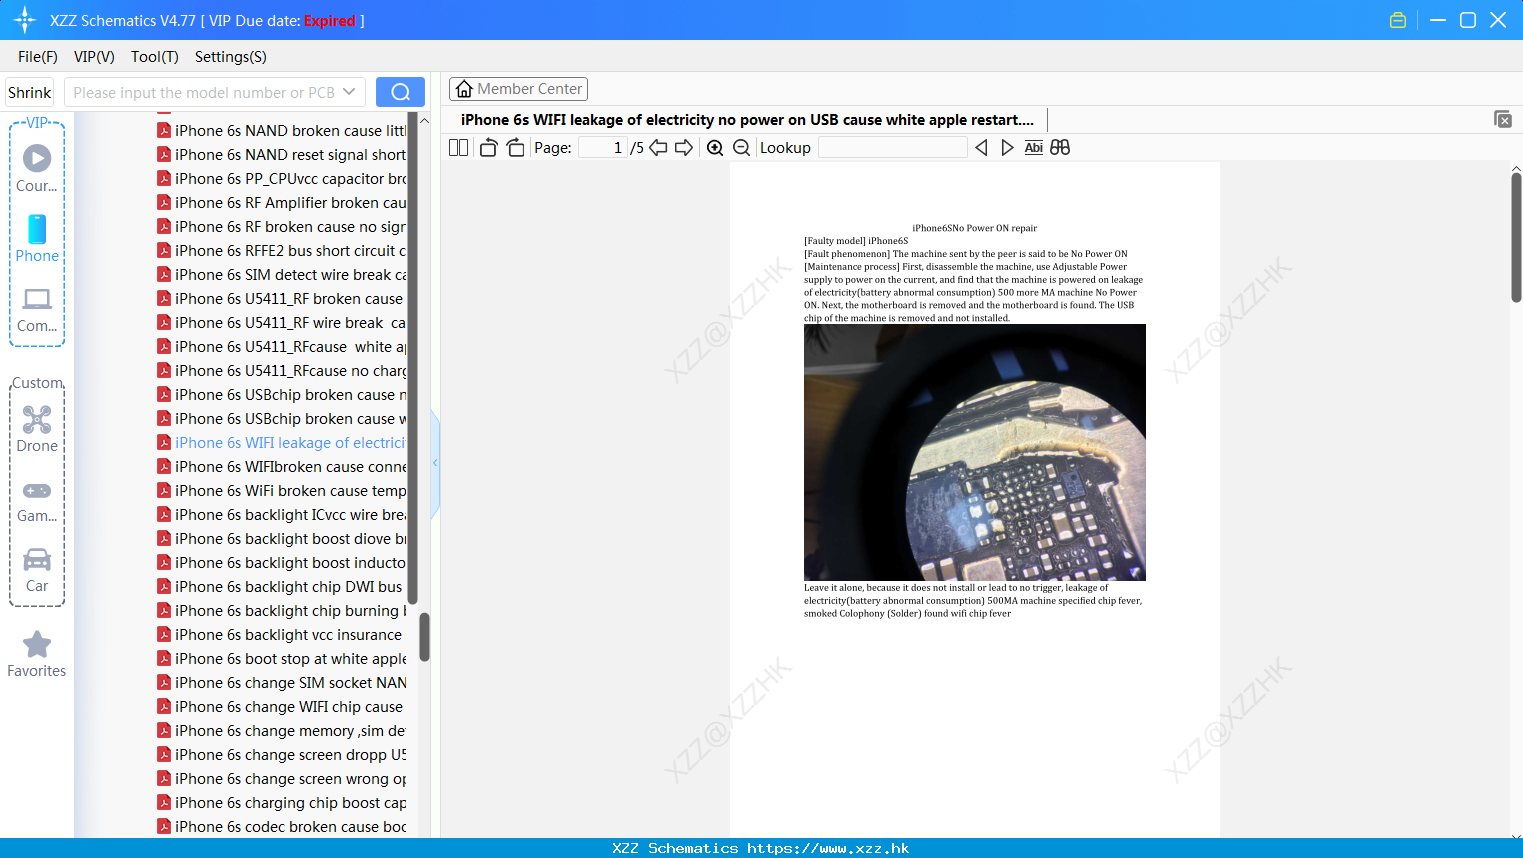Open the Tool(T) menu
Viewport: 1523px width, 858px height.
tap(155, 57)
